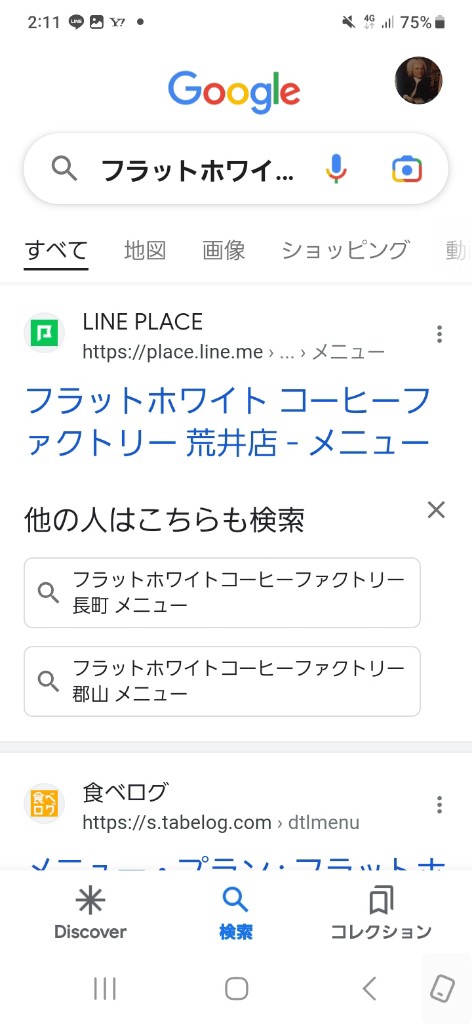Screen dimensions: 472x1024
Task: Dismiss the 他の人はこちらも検索 section
Action: point(436,510)
